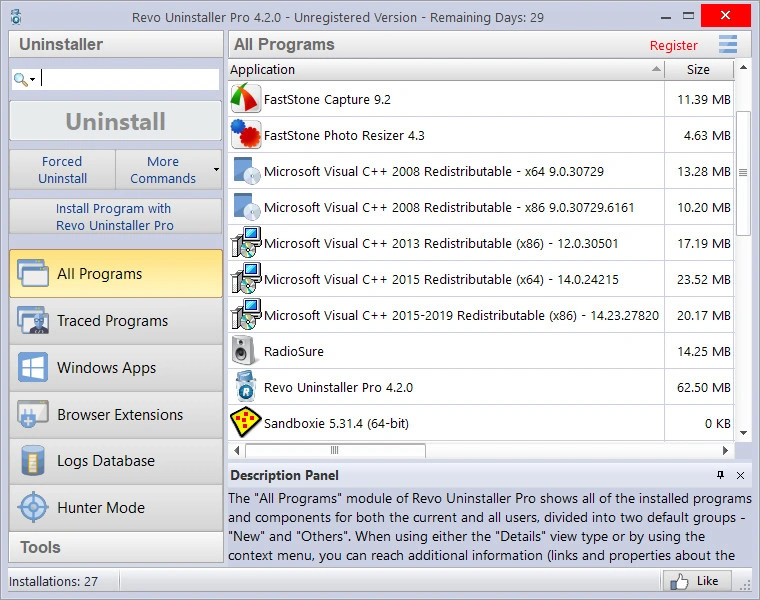
Task: Open Hunter Mode with crosshair icon
Action: click(x=115, y=507)
